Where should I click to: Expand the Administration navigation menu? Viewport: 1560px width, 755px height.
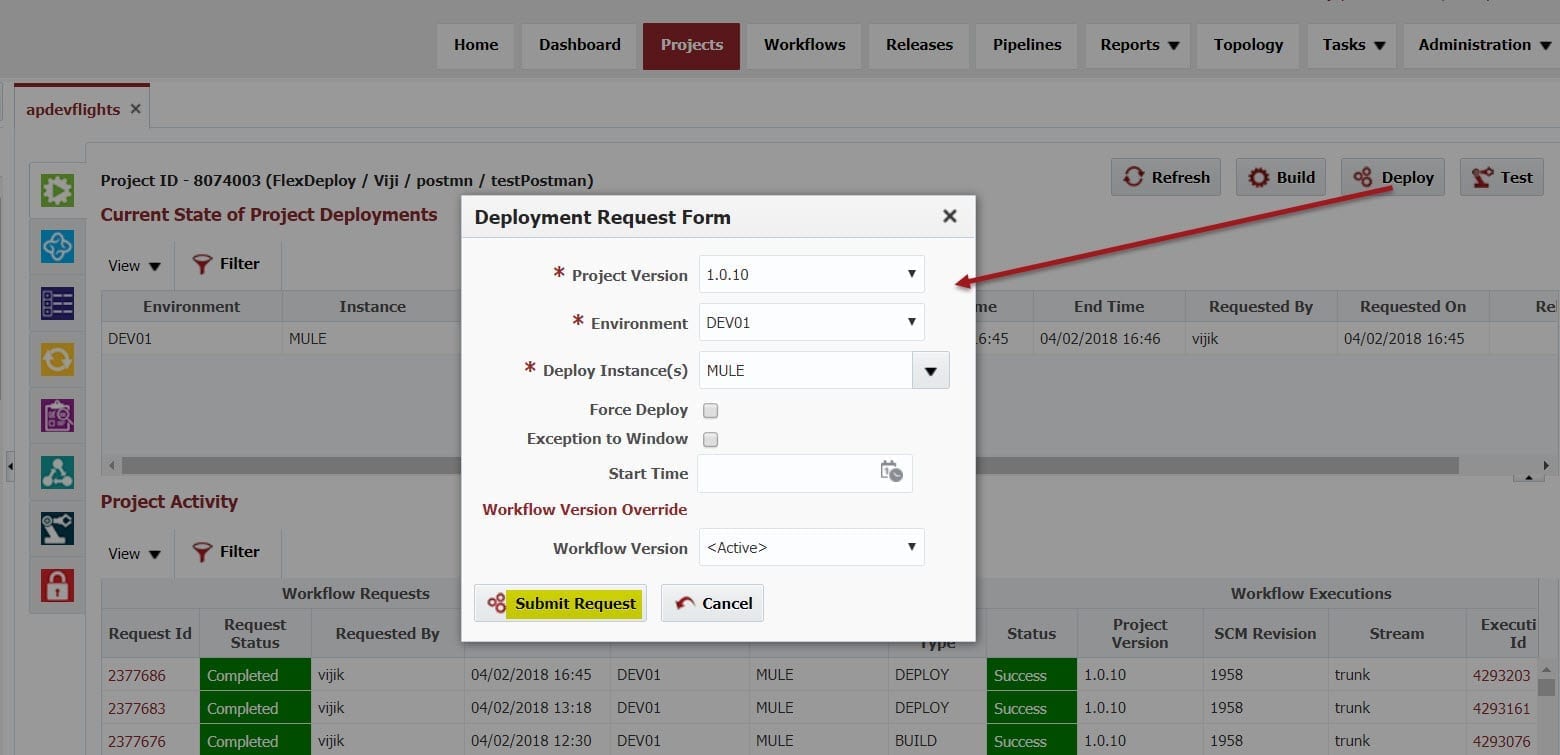pyautogui.click(x=1482, y=45)
